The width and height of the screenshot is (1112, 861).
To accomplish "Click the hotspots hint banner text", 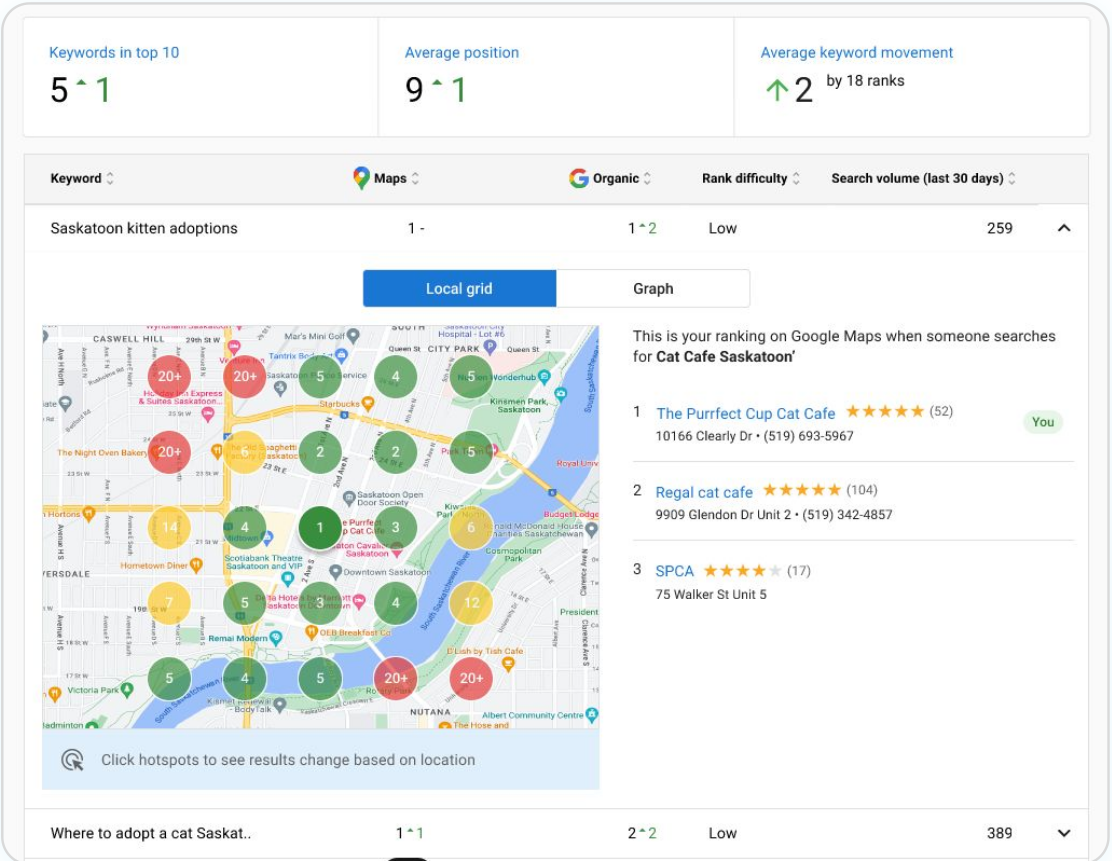I will click(288, 760).
